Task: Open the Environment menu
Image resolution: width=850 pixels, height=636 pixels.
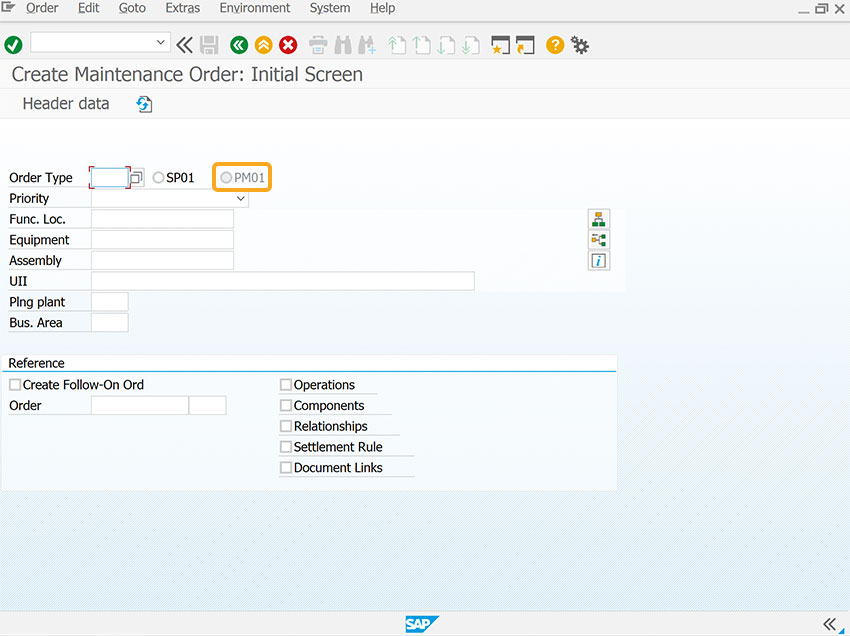Action: [x=255, y=8]
